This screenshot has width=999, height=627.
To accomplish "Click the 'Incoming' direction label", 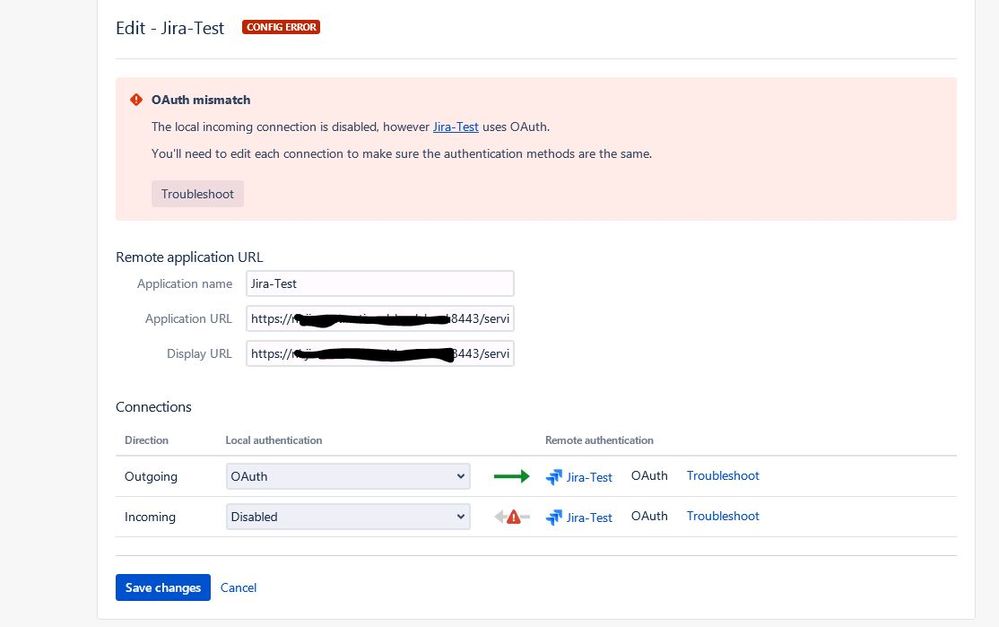I will pos(150,517).
